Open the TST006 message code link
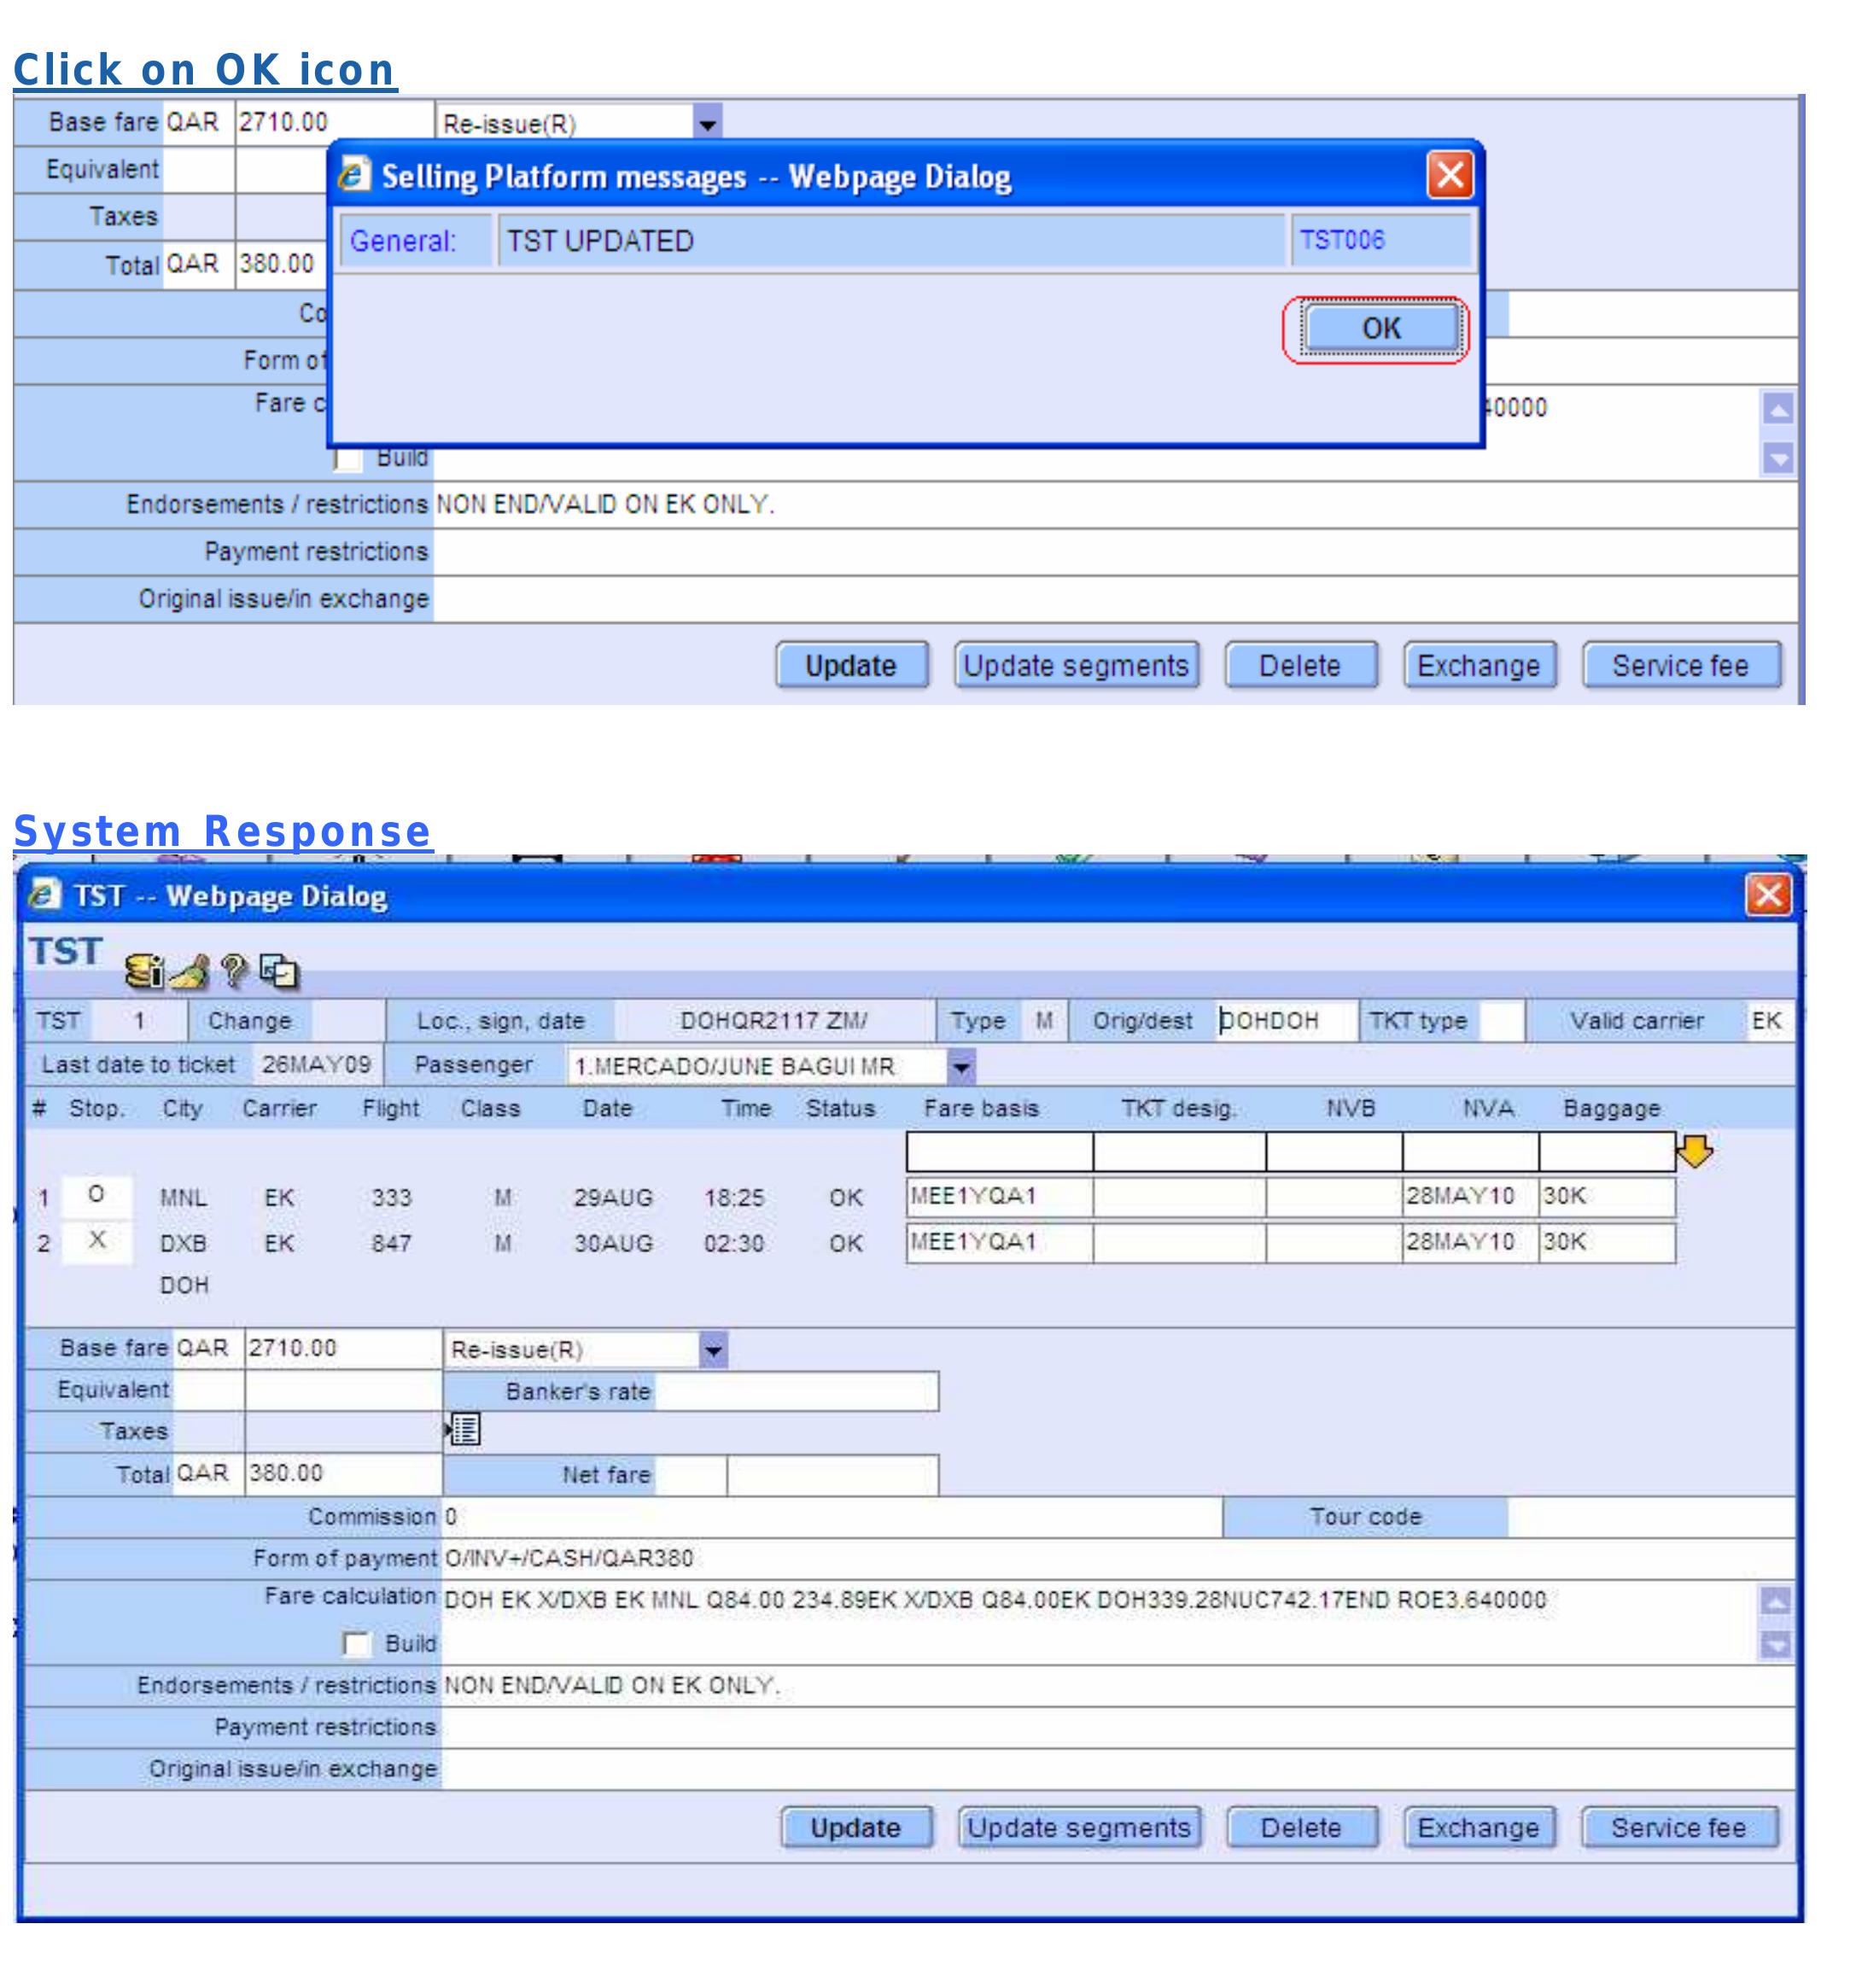This screenshot has width=1856, height=1988. click(1341, 240)
